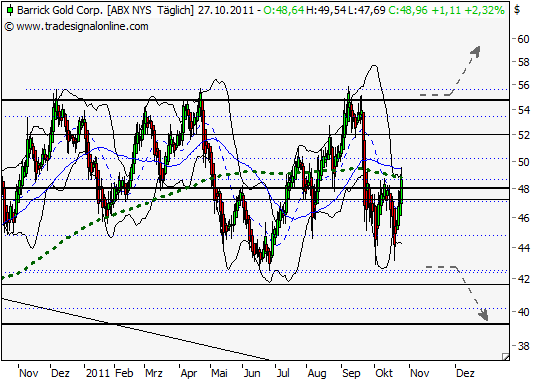Click the high price H:49,54
Screen dimensions: 533x380
326,10
